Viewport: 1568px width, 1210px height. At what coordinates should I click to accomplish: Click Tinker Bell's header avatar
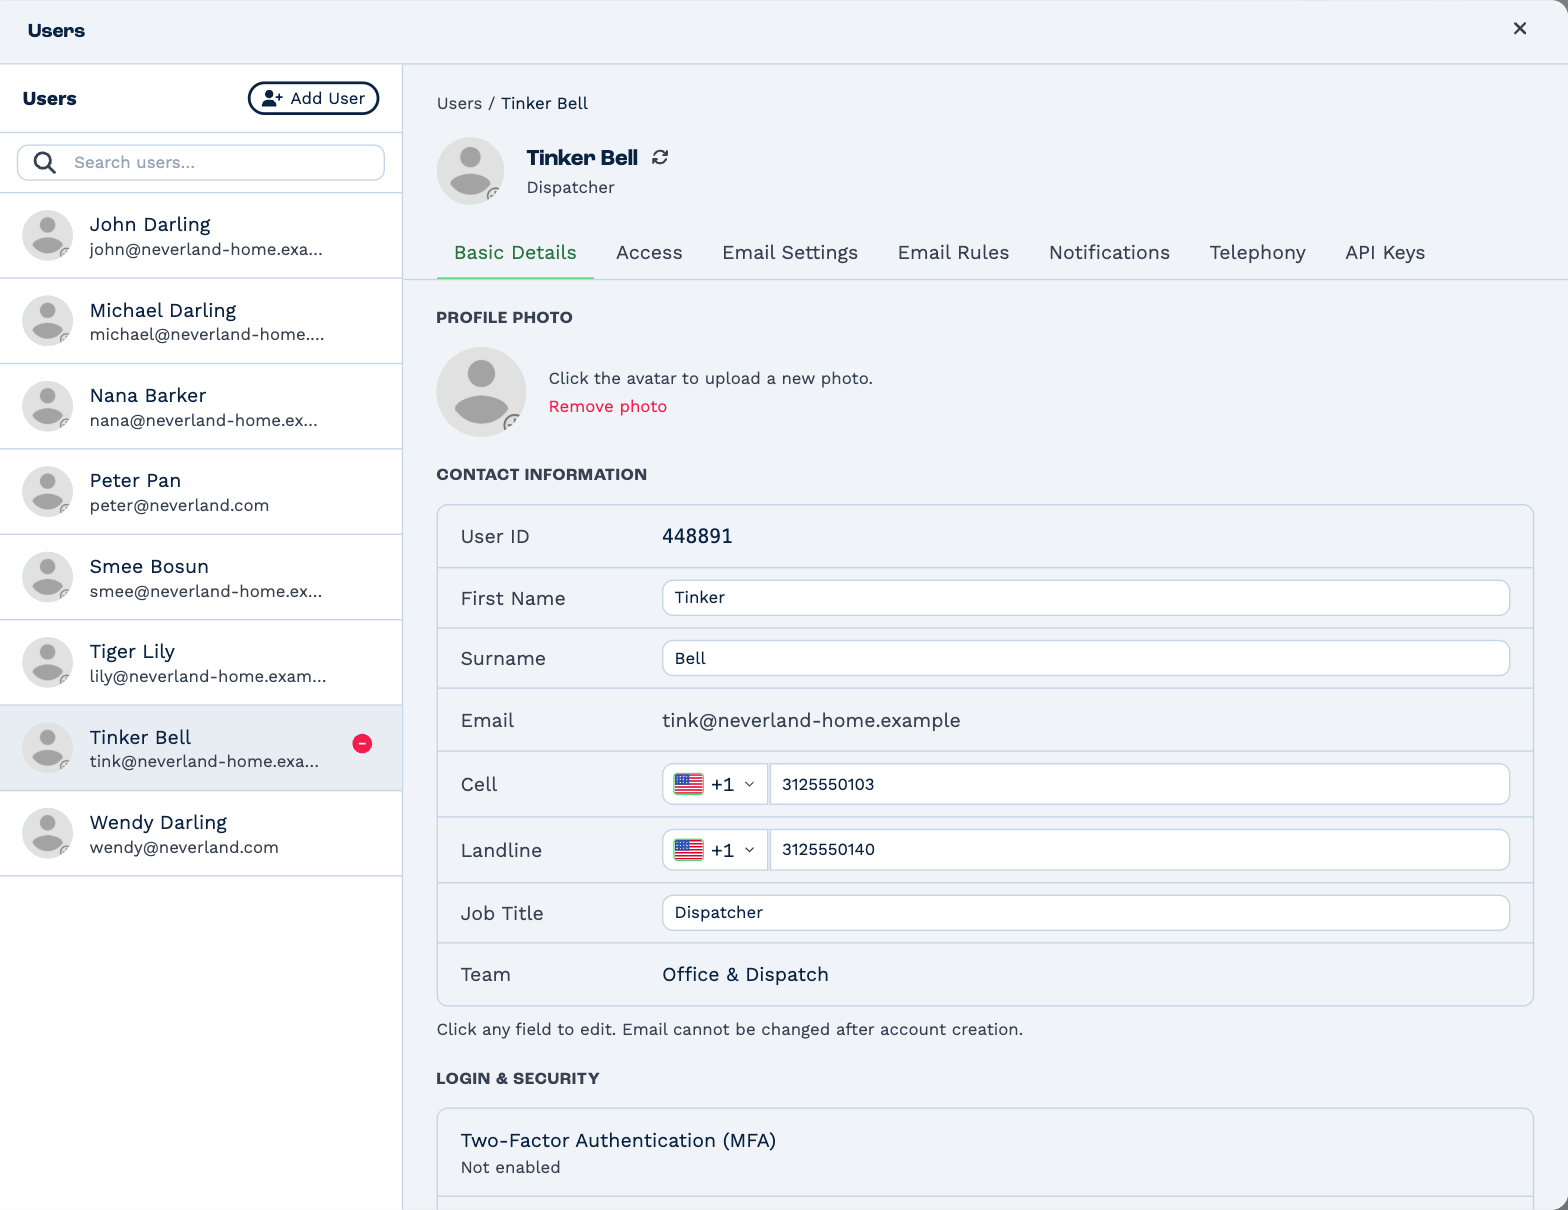[x=470, y=171]
